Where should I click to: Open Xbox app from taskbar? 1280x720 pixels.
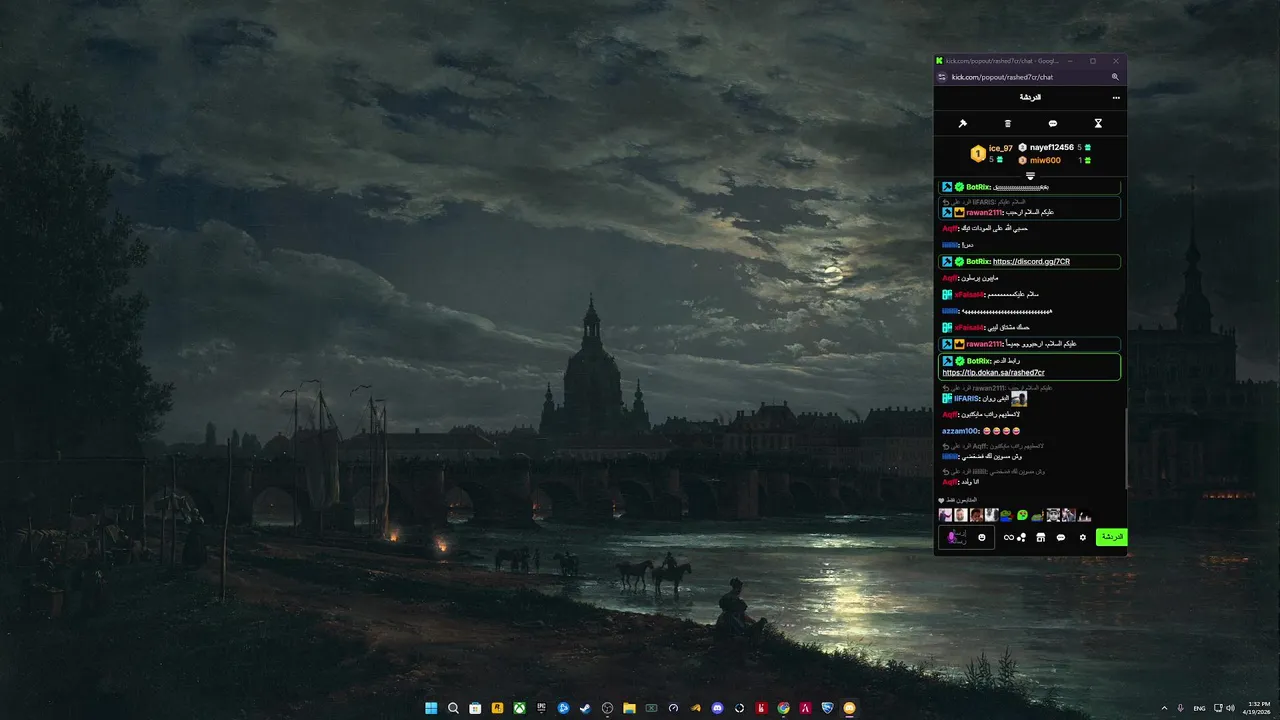coord(519,708)
